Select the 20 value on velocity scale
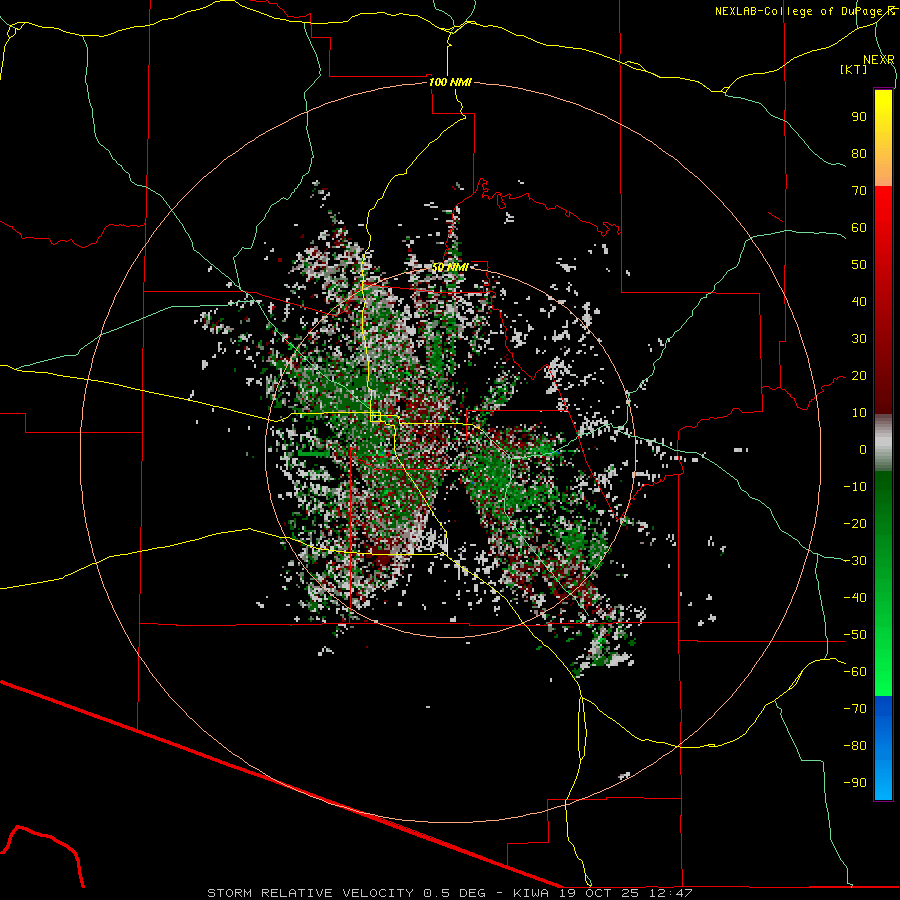Viewport: 900px width, 900px height. [859, 375]
